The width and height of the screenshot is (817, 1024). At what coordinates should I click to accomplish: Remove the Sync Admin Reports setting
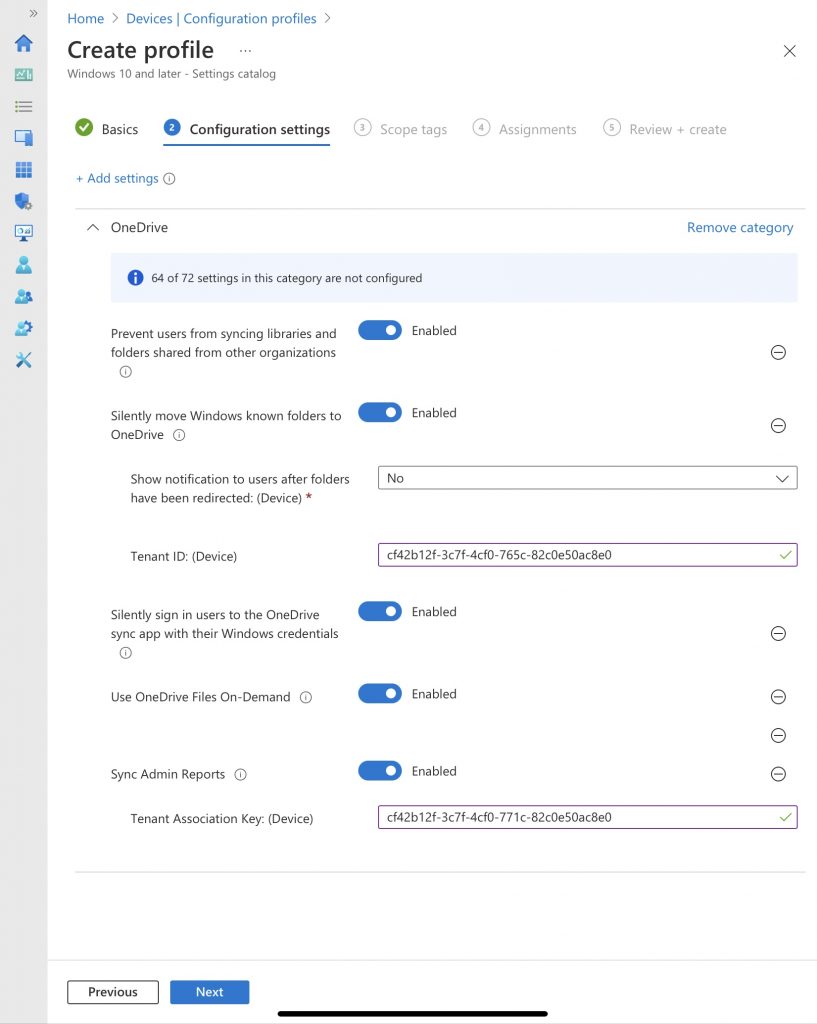click(x=778, y=774)
